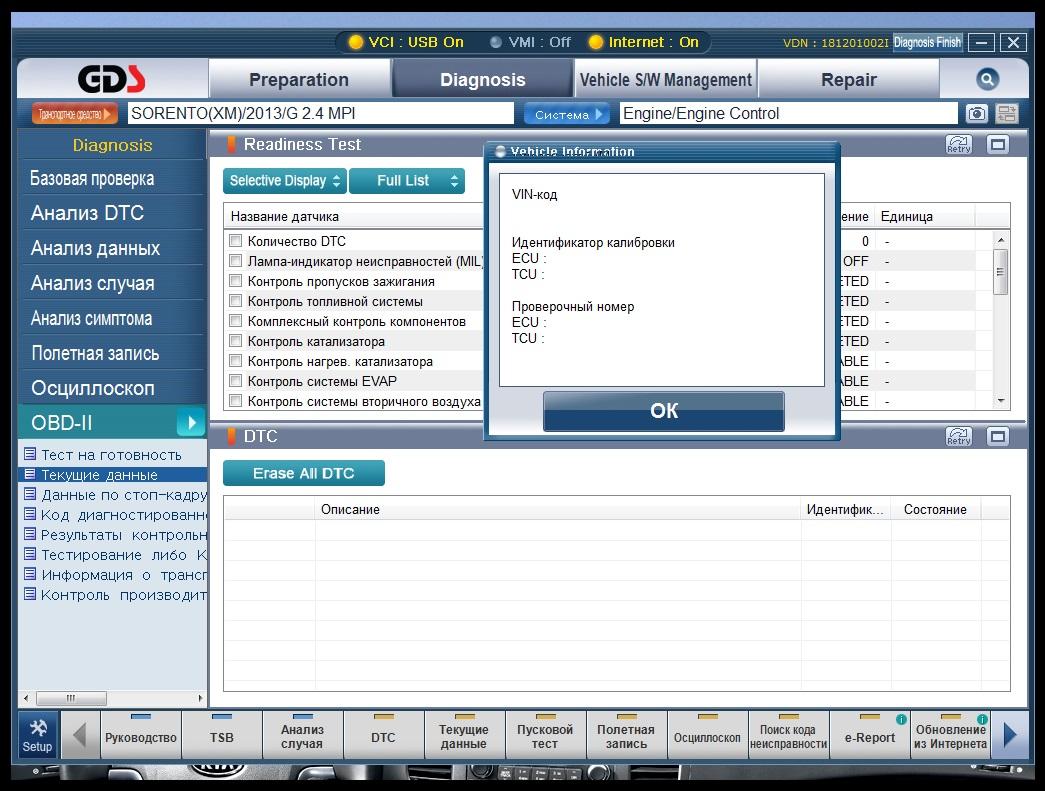
Task: Check the Контроль катализатора checkbox
Action: pyautogui.click(x=235, y=341)
